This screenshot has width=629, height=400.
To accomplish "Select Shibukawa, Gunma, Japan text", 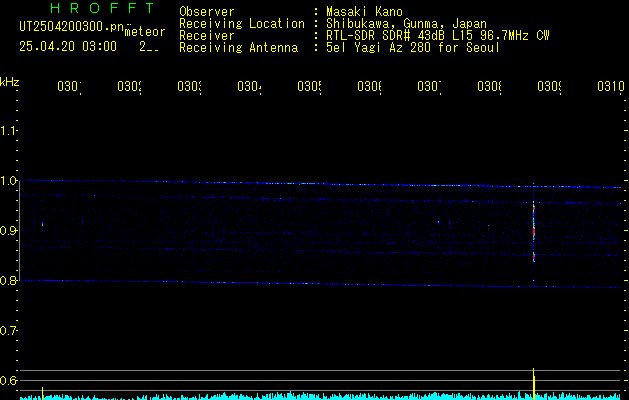I will (406, 24).
